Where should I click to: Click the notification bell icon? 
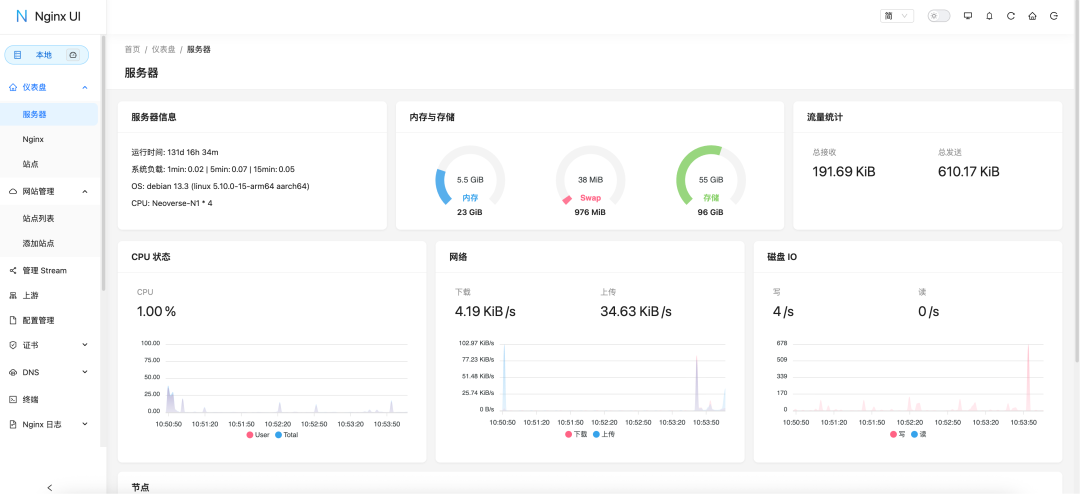coord(989,16)
